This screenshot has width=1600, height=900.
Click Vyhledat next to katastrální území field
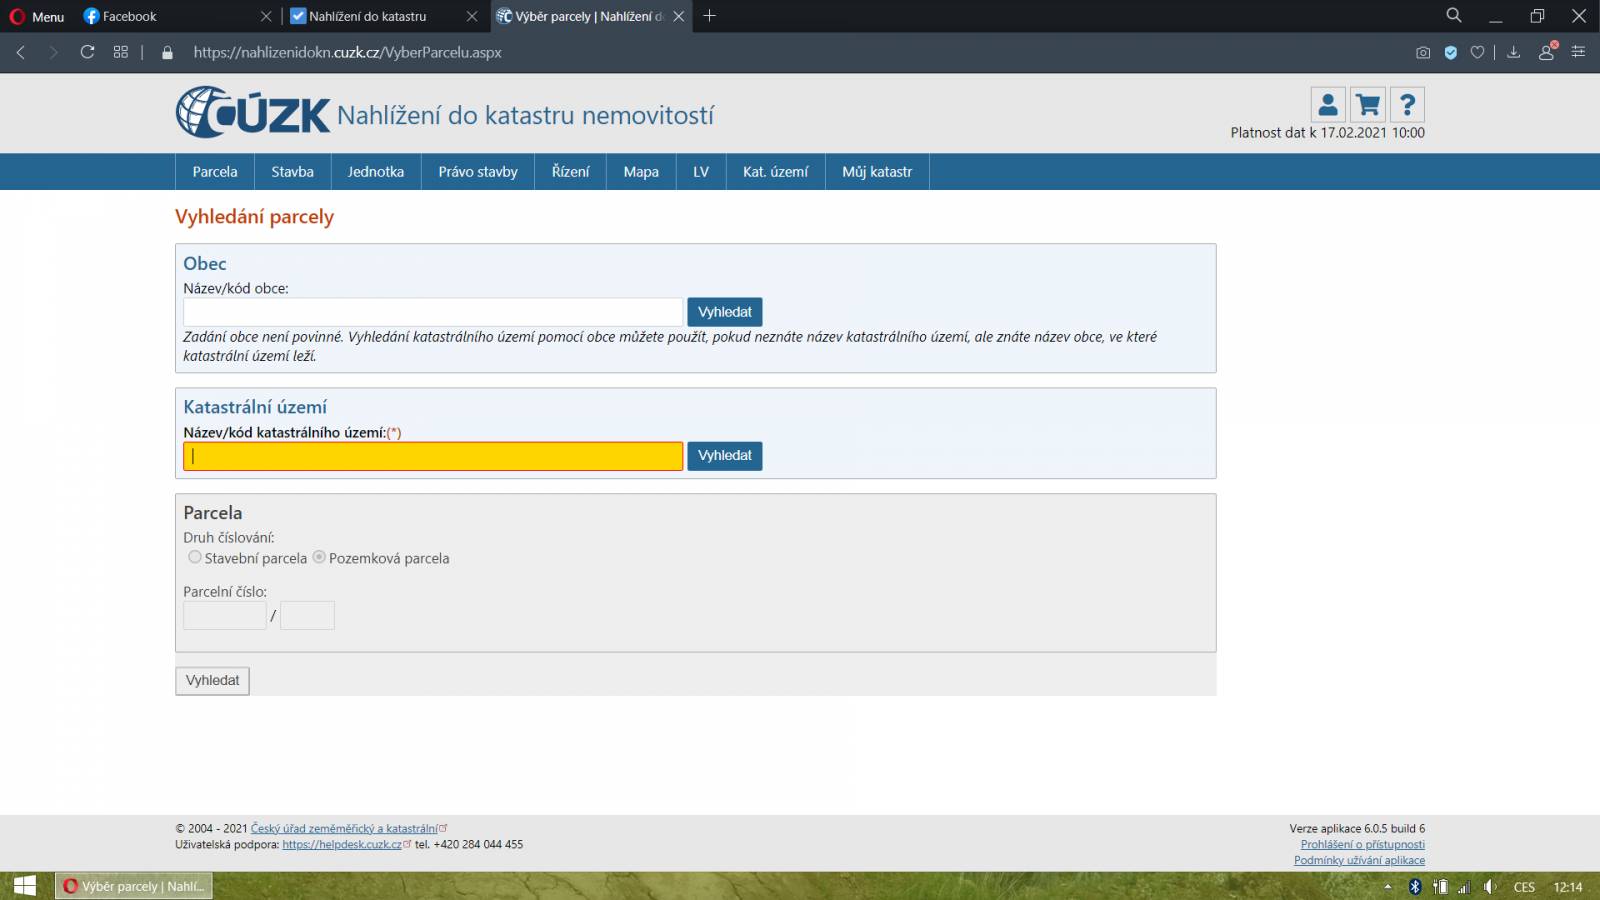[725, 456]
